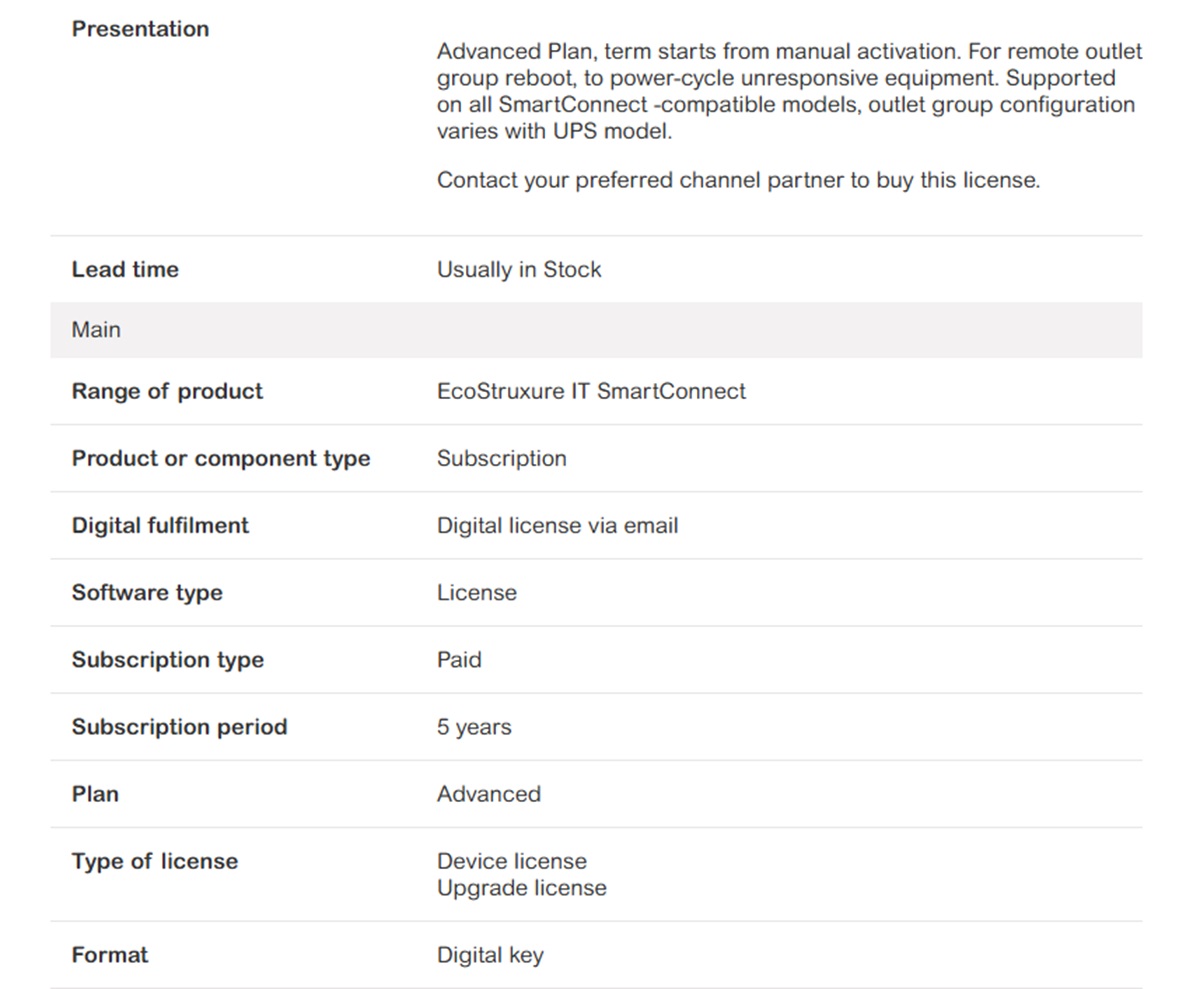Select the Subscription value text
Screen dimensions: 1200x989
click(501, 458)
